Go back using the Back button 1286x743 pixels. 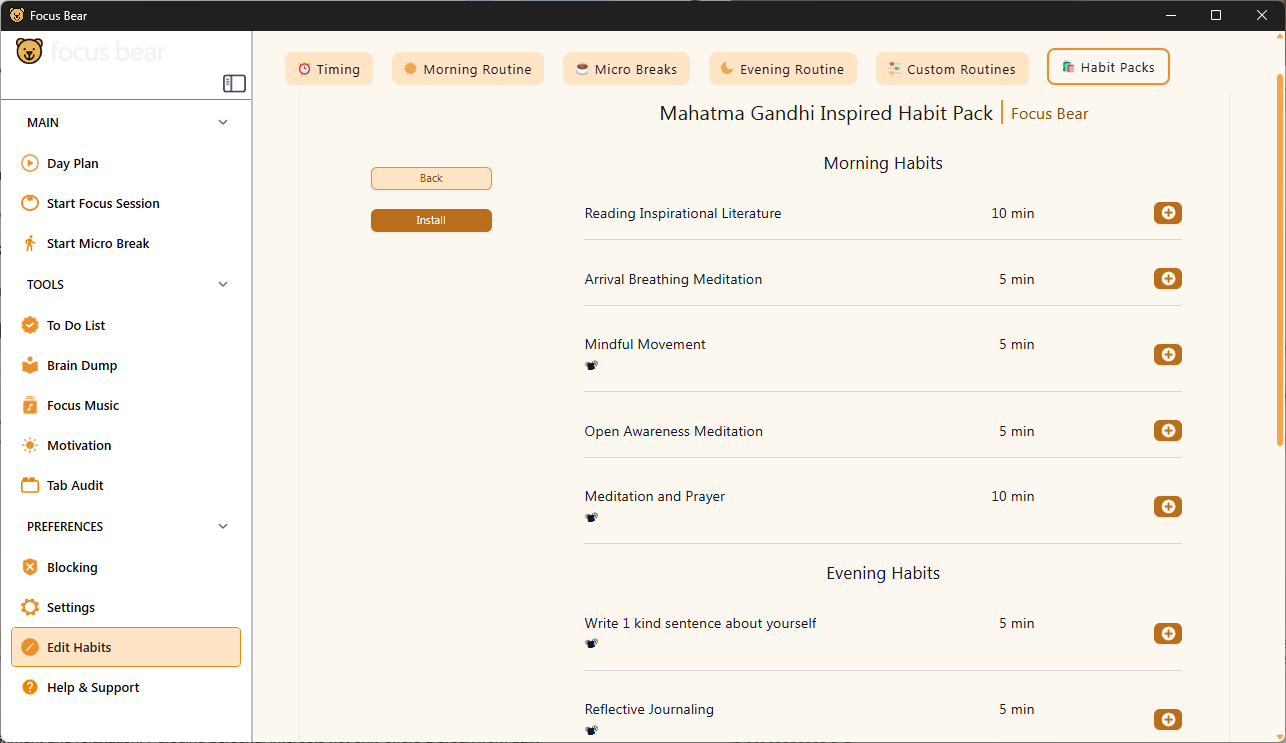coord(431,178)
